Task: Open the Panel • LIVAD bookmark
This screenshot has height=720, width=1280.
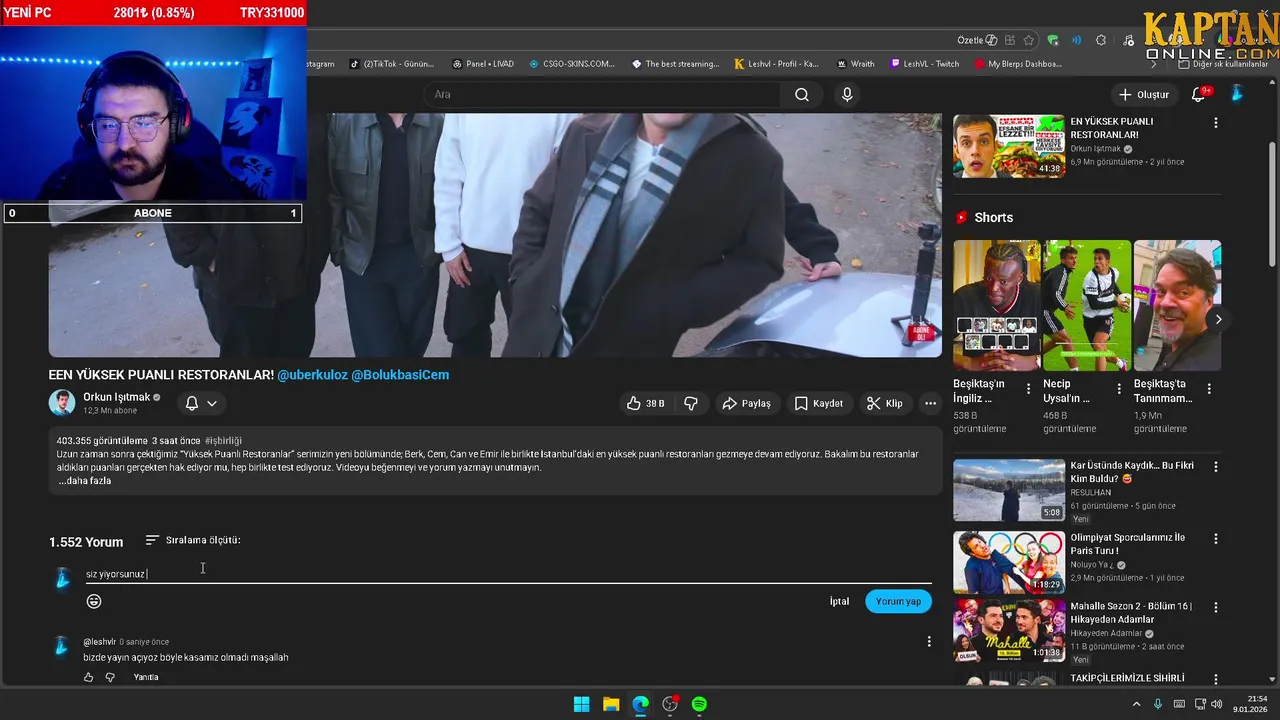Action: click(x=483, y=64)
